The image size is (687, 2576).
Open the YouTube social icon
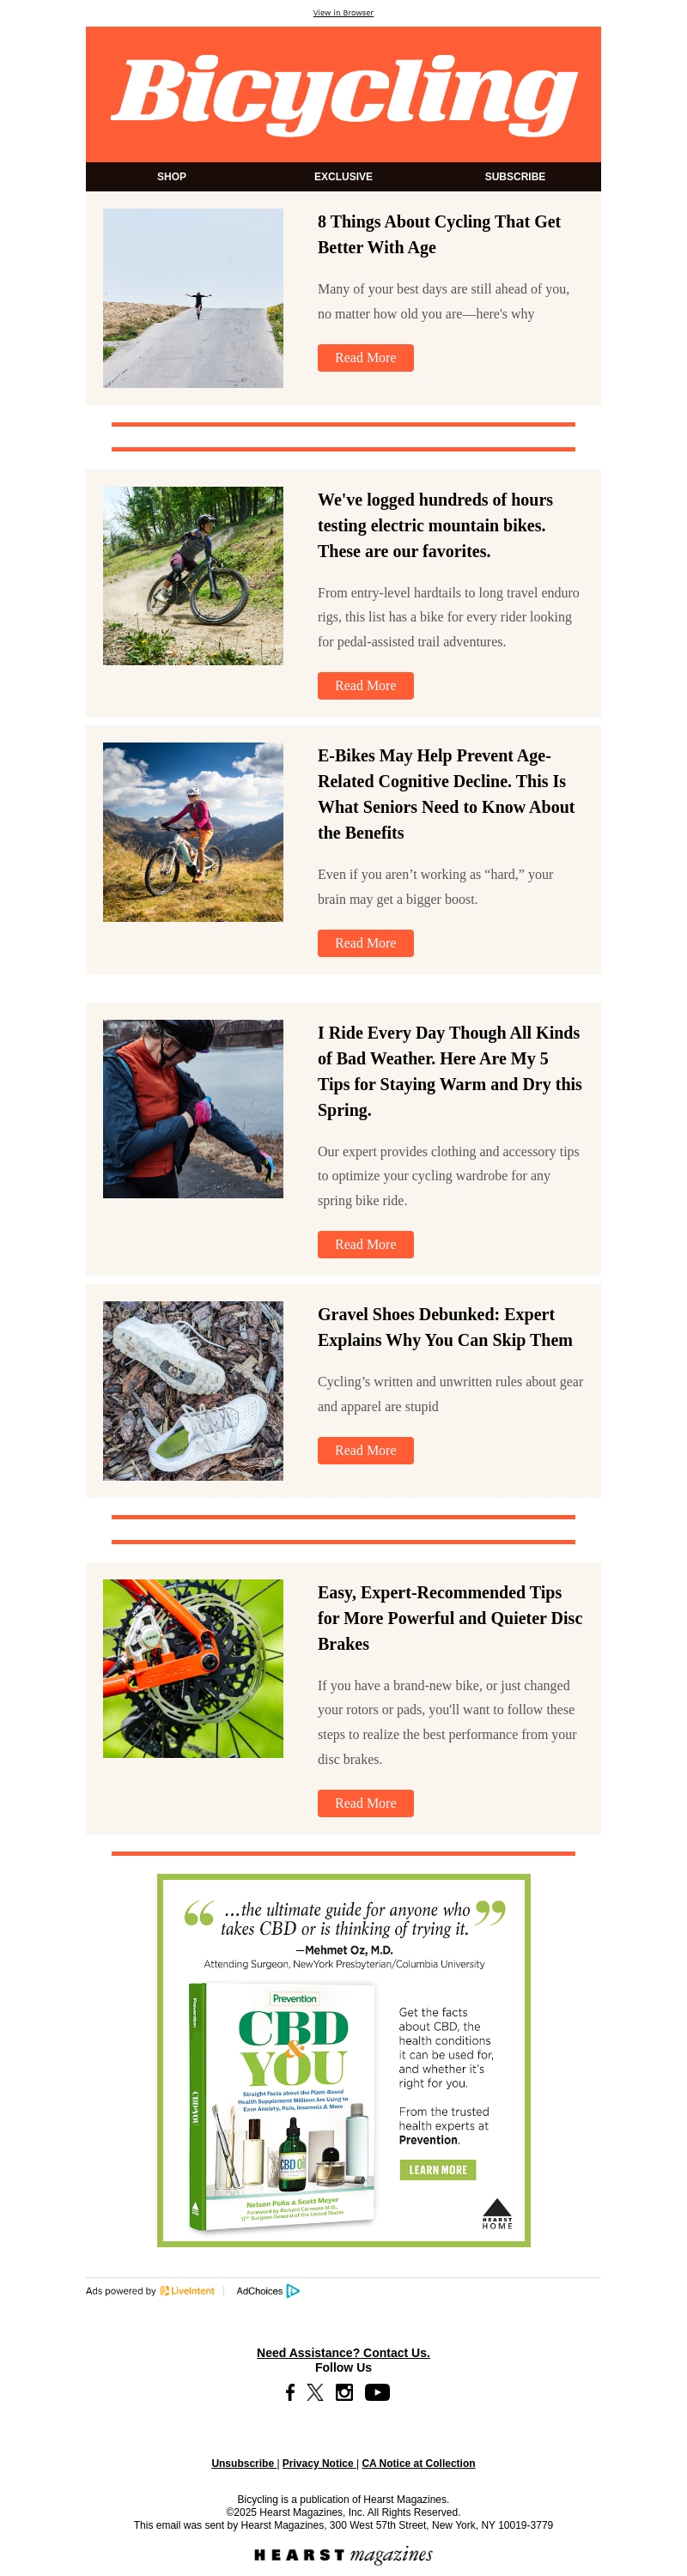377,2392
